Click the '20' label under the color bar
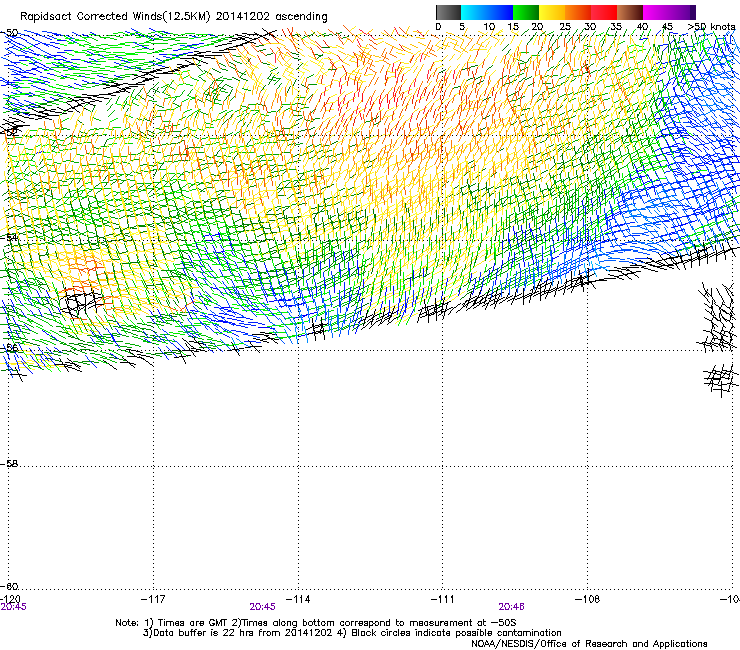This screenshot has width=740, height=650. pyautogui.click(x=537, y=27)
